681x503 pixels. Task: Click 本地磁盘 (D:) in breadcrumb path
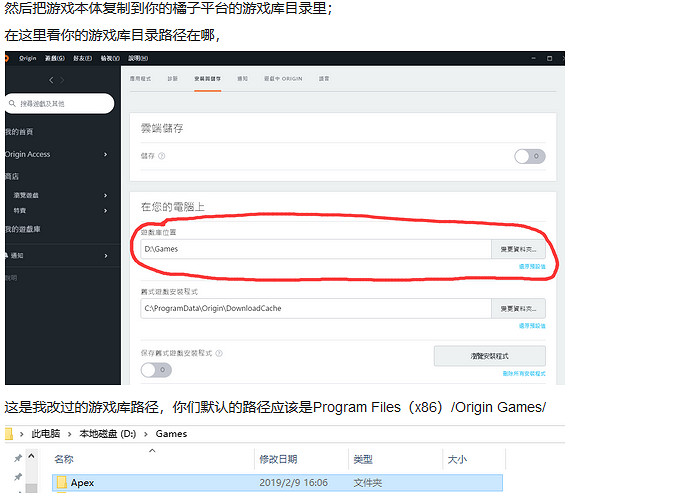tap(109, 434)
